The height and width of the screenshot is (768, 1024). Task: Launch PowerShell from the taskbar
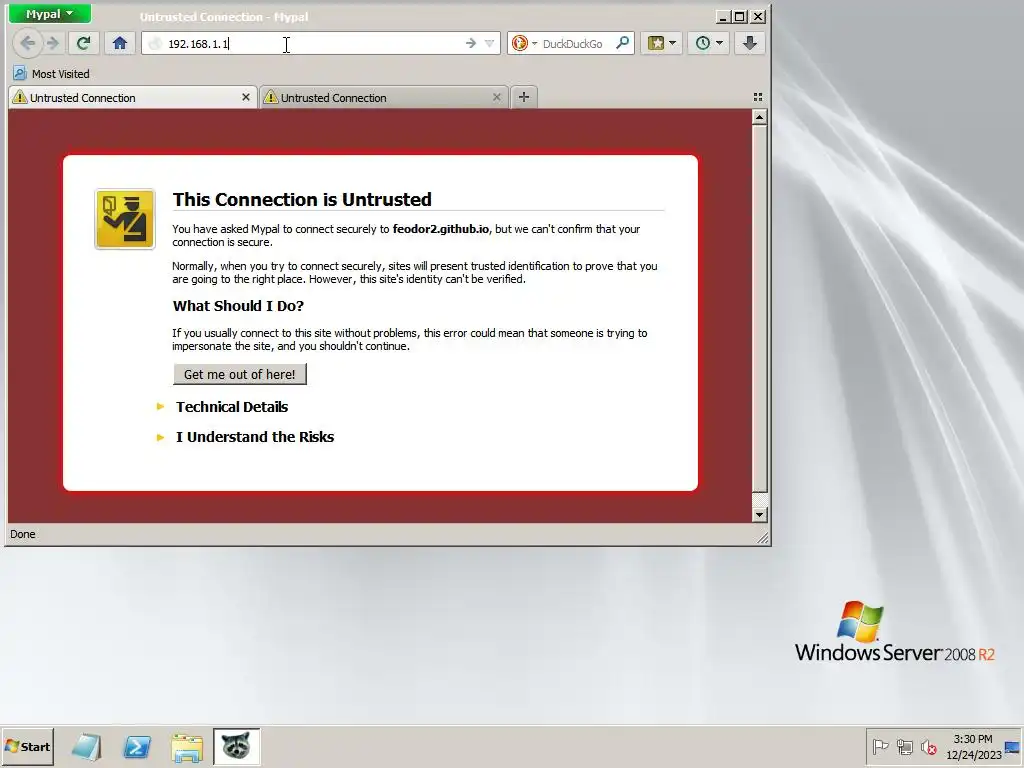pyautogui.click(x=137, y=747)
